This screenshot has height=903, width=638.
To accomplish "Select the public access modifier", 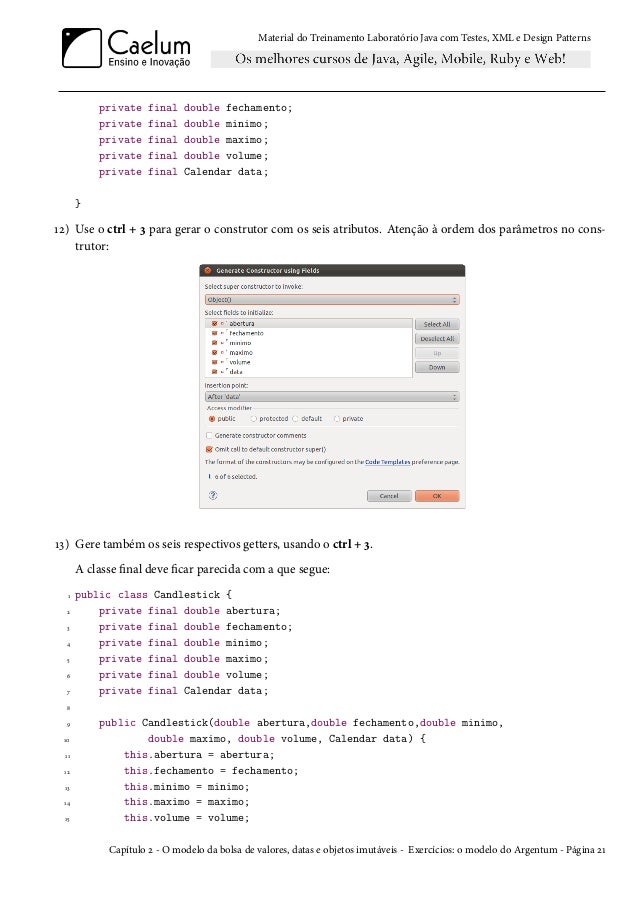I will (212, 419).
